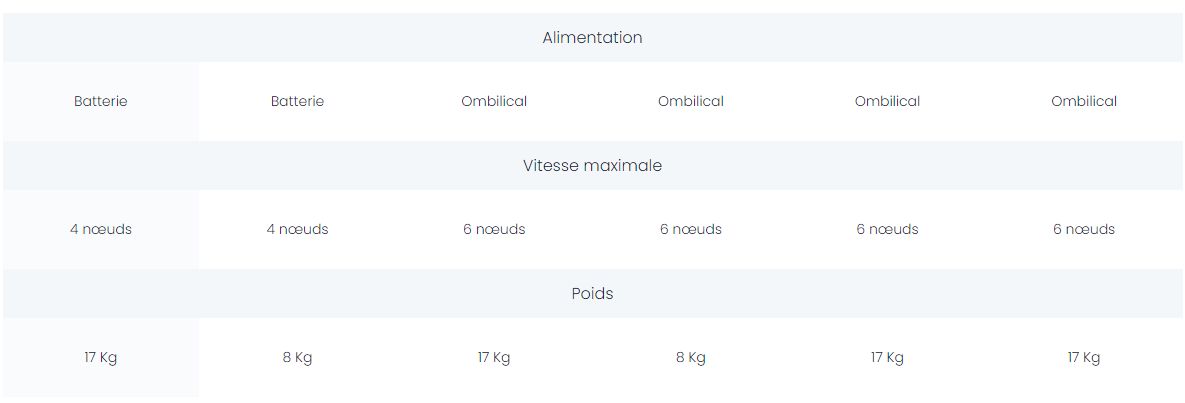Click 6 nœuds in the last column

tap(1084, 229)
